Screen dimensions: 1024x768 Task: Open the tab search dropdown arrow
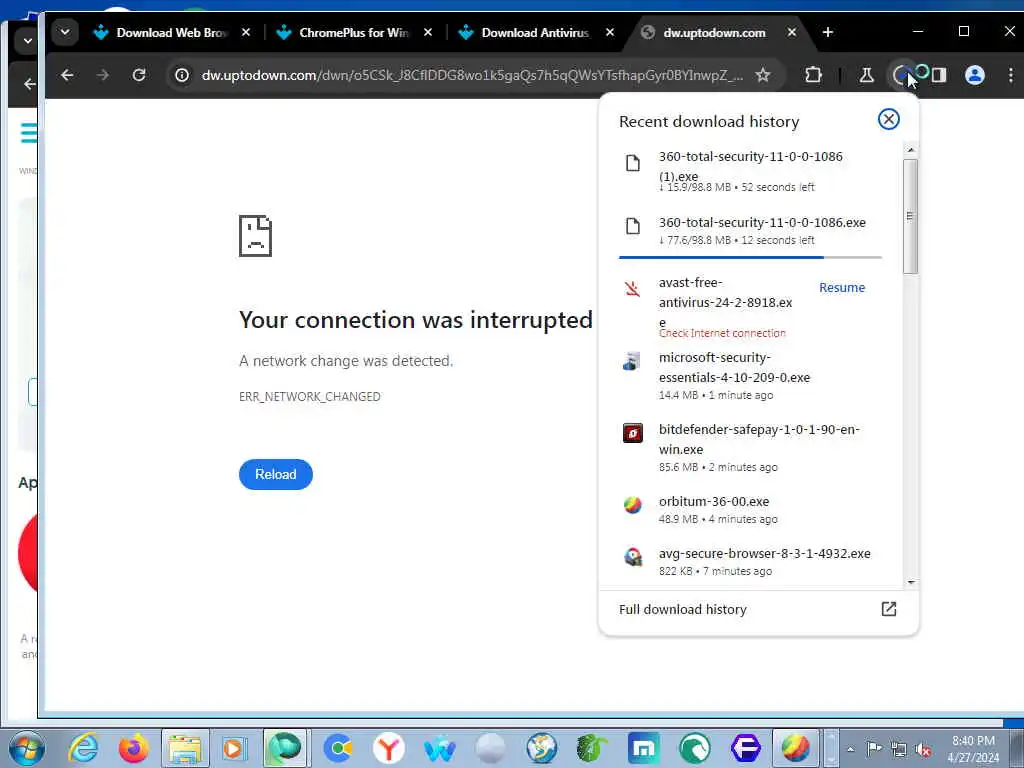[65, 31]
